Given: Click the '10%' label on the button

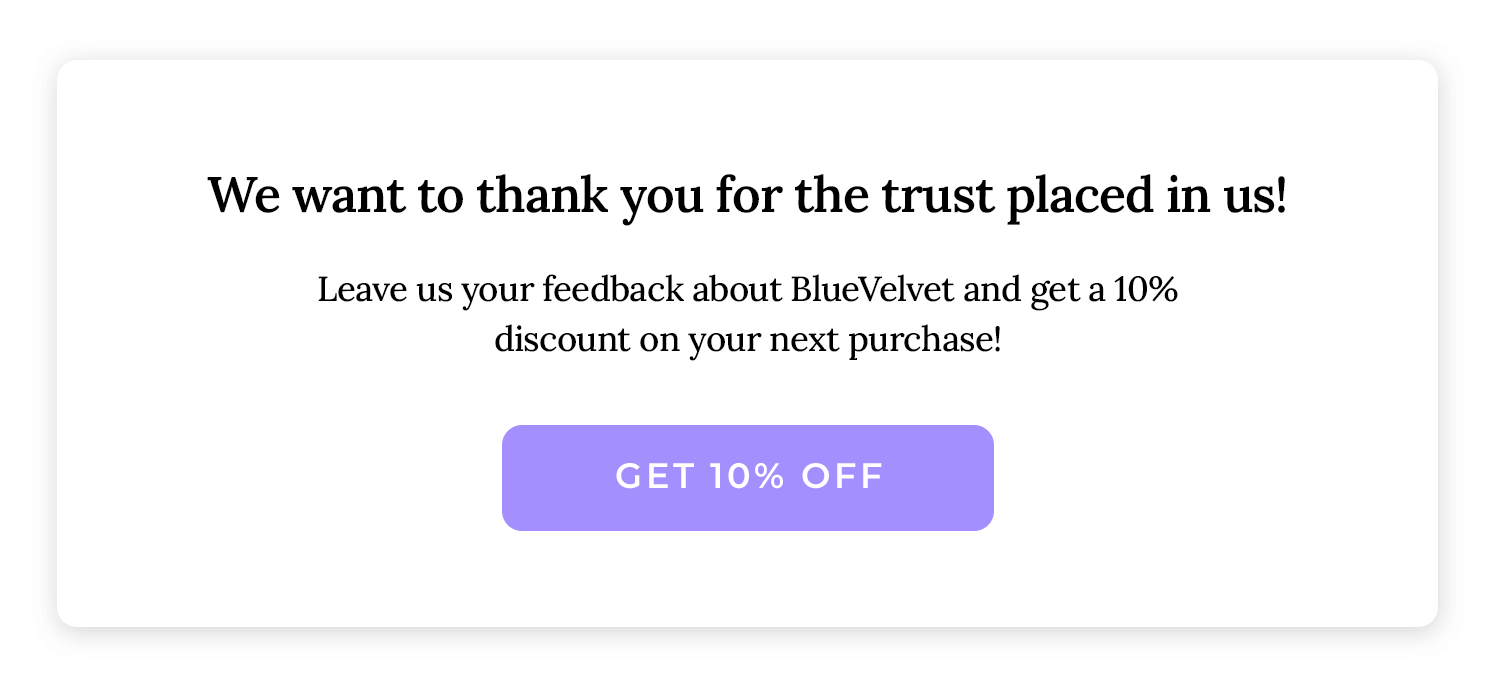Looking at the screenshot, I should pos(748,477).
